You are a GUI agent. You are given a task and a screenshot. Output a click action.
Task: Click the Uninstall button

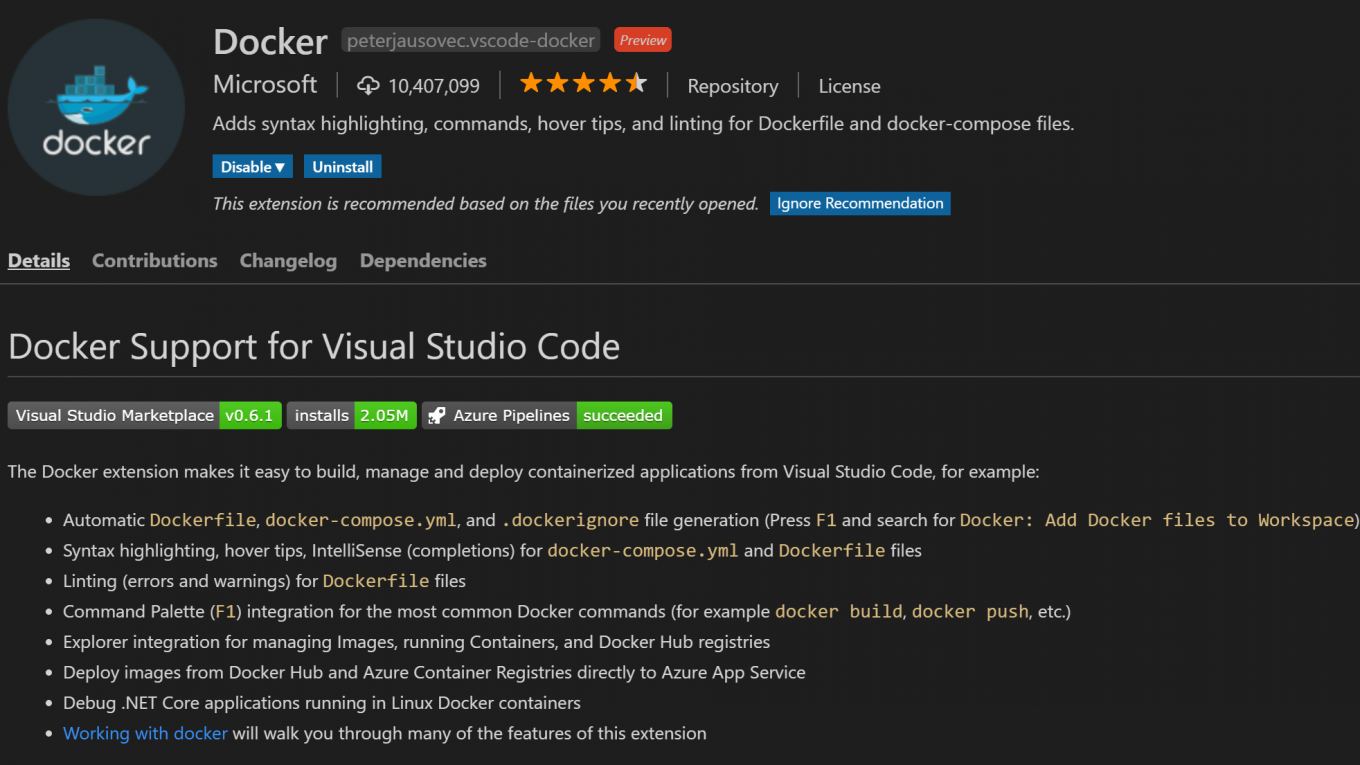pos(342,166)
